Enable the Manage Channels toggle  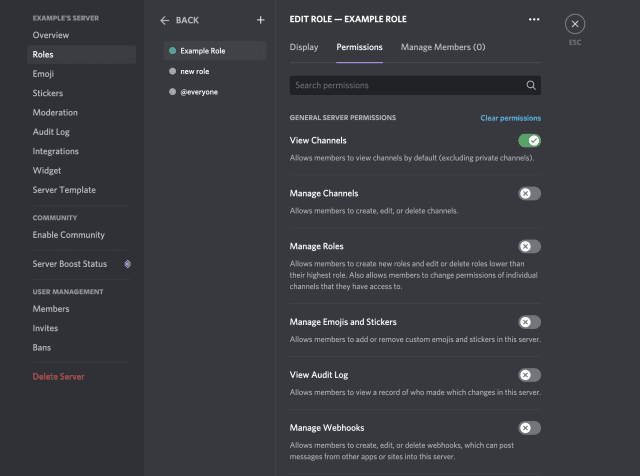(529, 194)
